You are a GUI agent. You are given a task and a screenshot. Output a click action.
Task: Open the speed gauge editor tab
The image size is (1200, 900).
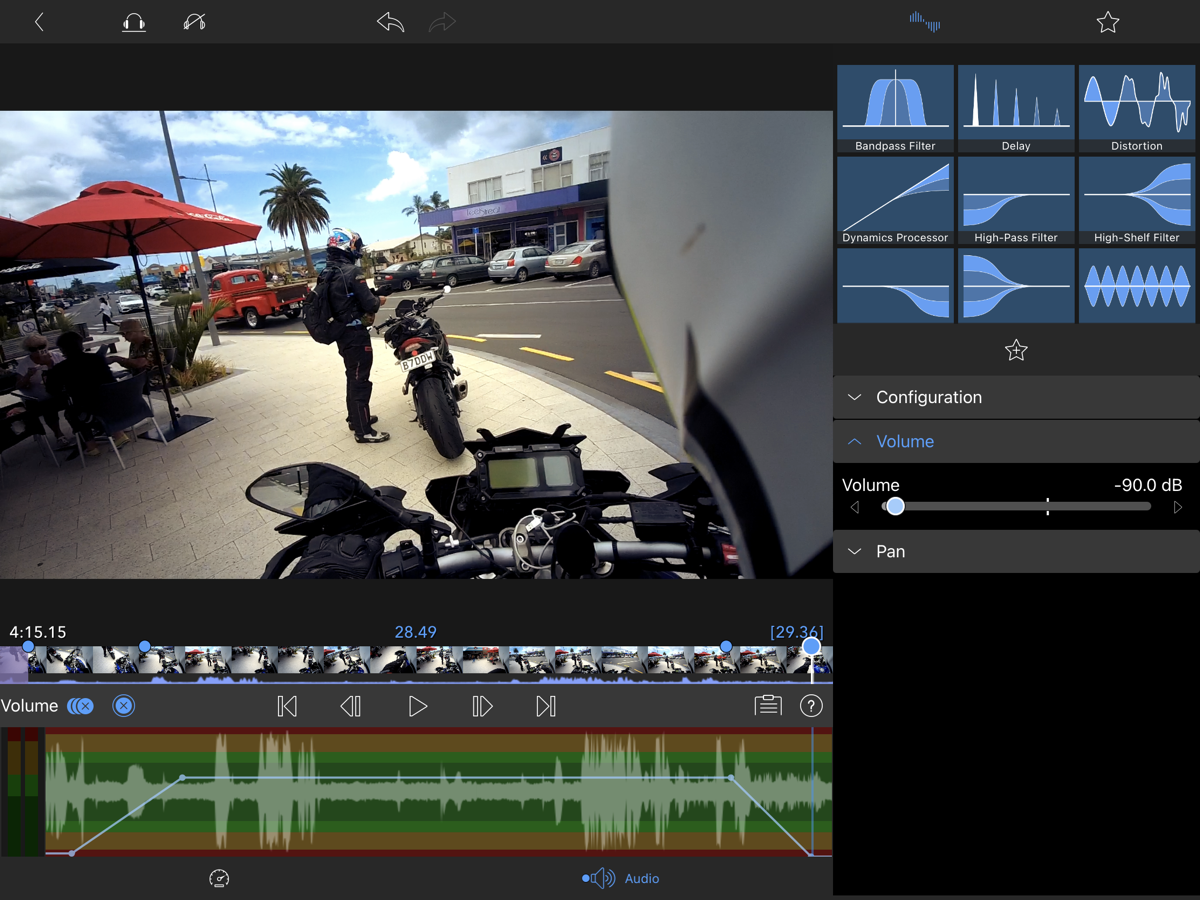[219, 878]
